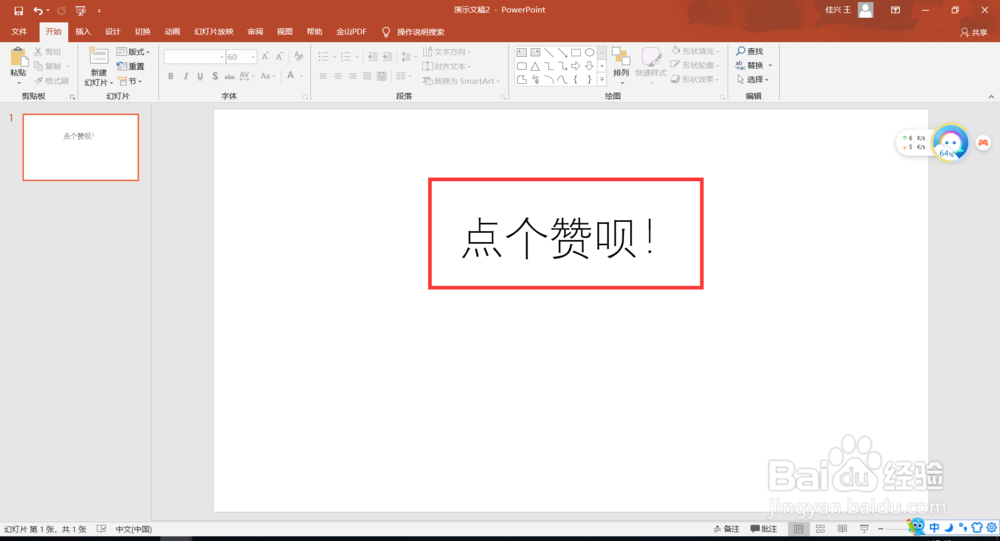Toggle Underline formatting
Screen dimensions: 1000x541
pyautogui.click(x=200, y=76)
